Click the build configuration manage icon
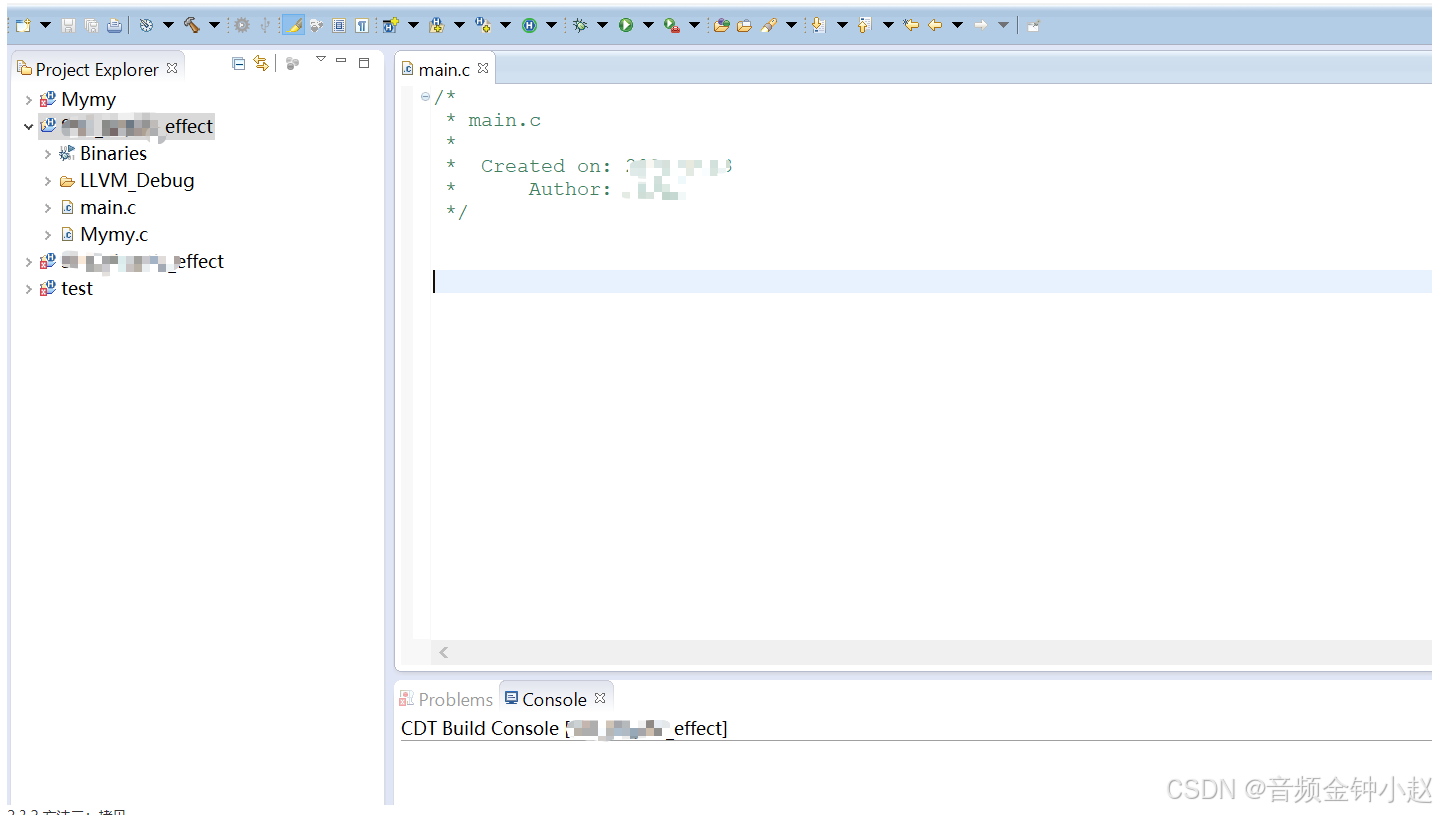The height and width of the screenshot is (815, 1437). point(146,25)
